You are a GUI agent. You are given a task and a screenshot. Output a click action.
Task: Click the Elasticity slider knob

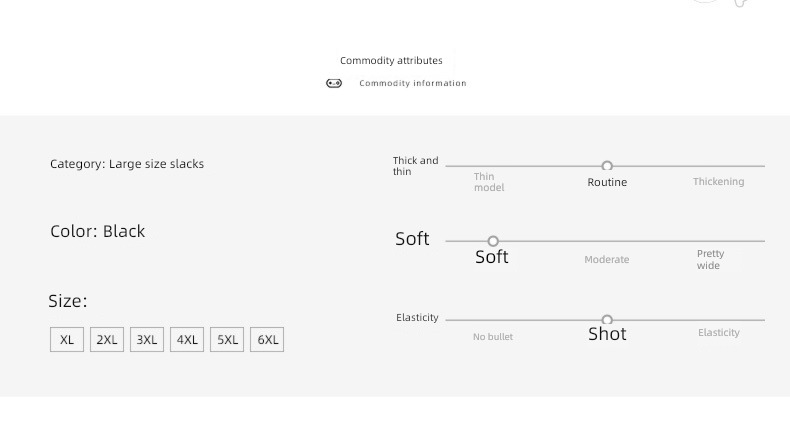[607, 320]
